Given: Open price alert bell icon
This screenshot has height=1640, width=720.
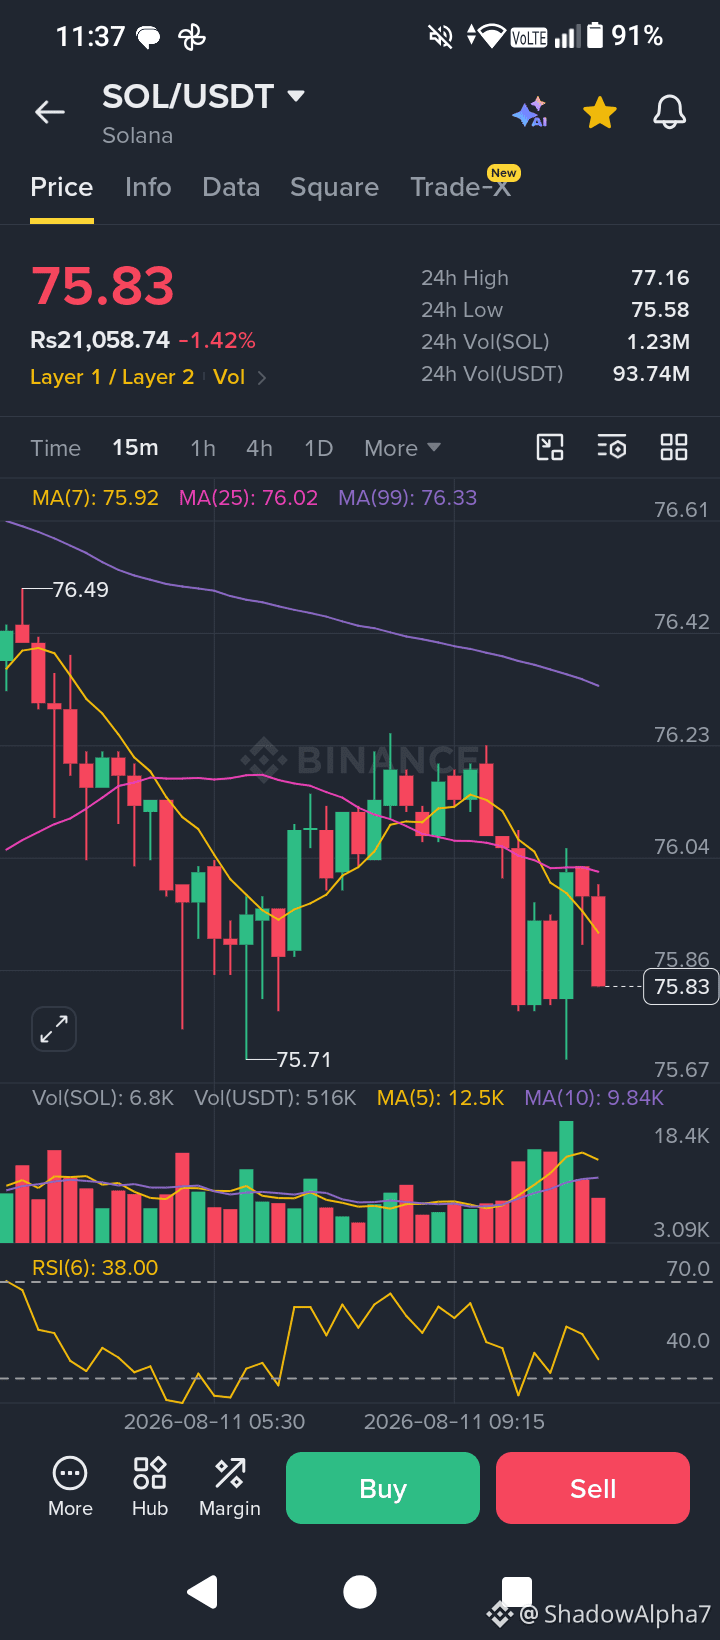Looking at the screenshot, I should [x=669, y=112].
